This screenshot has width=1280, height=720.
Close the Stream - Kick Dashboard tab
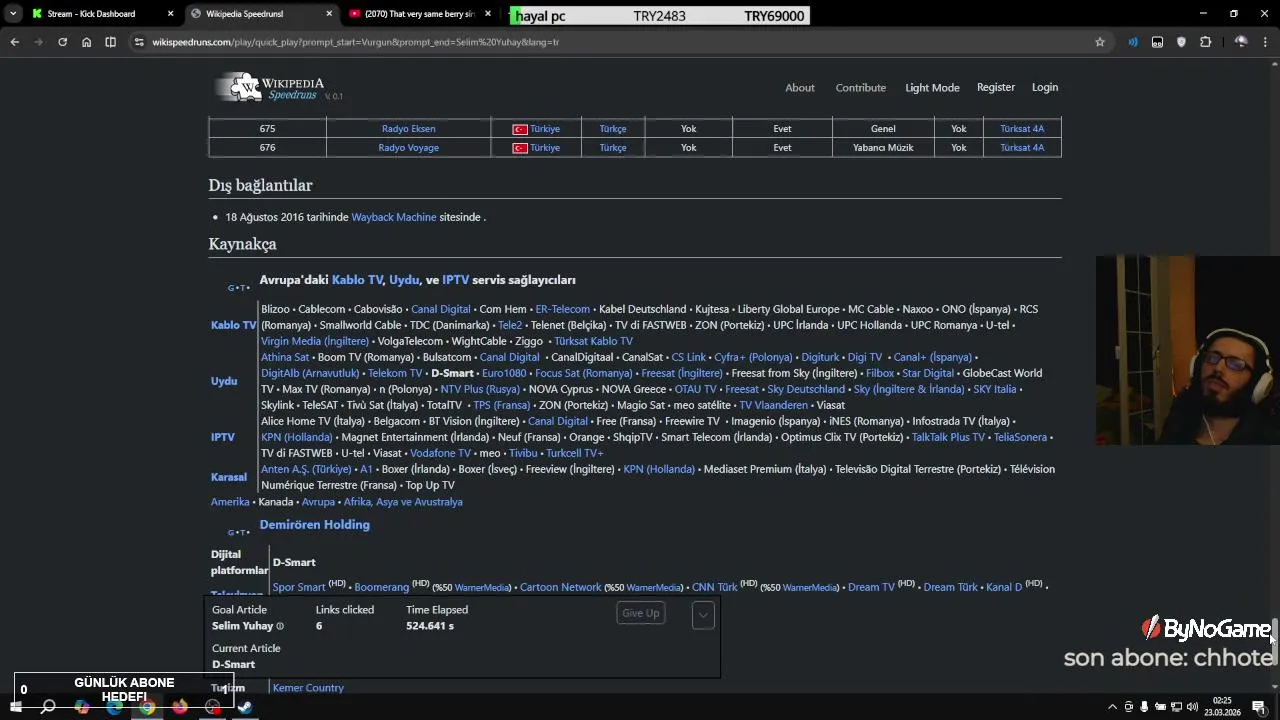point(170,14)
